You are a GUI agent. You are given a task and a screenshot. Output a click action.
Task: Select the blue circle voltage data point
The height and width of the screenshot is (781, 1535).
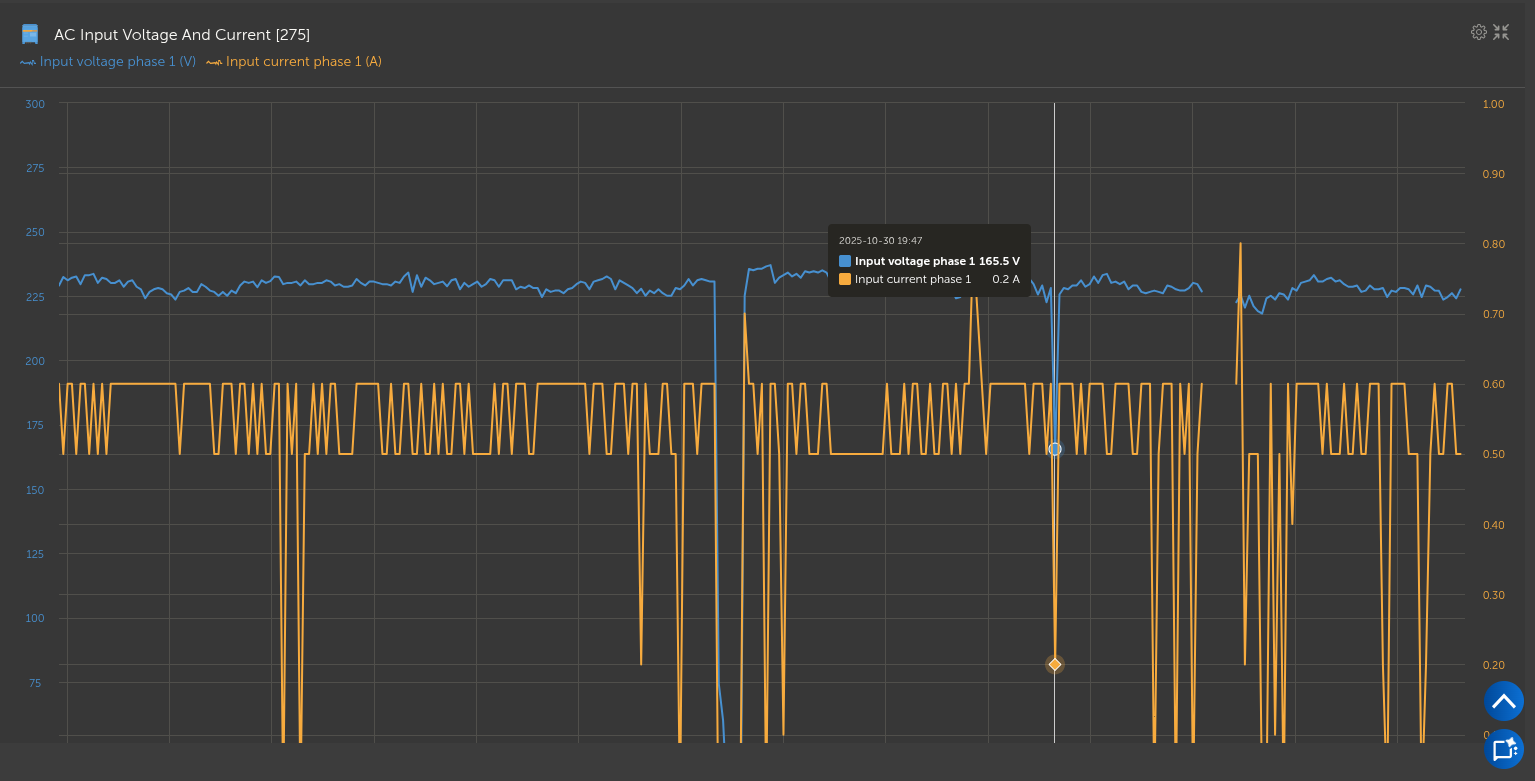pyautogui.click(x=1054, y=449)
